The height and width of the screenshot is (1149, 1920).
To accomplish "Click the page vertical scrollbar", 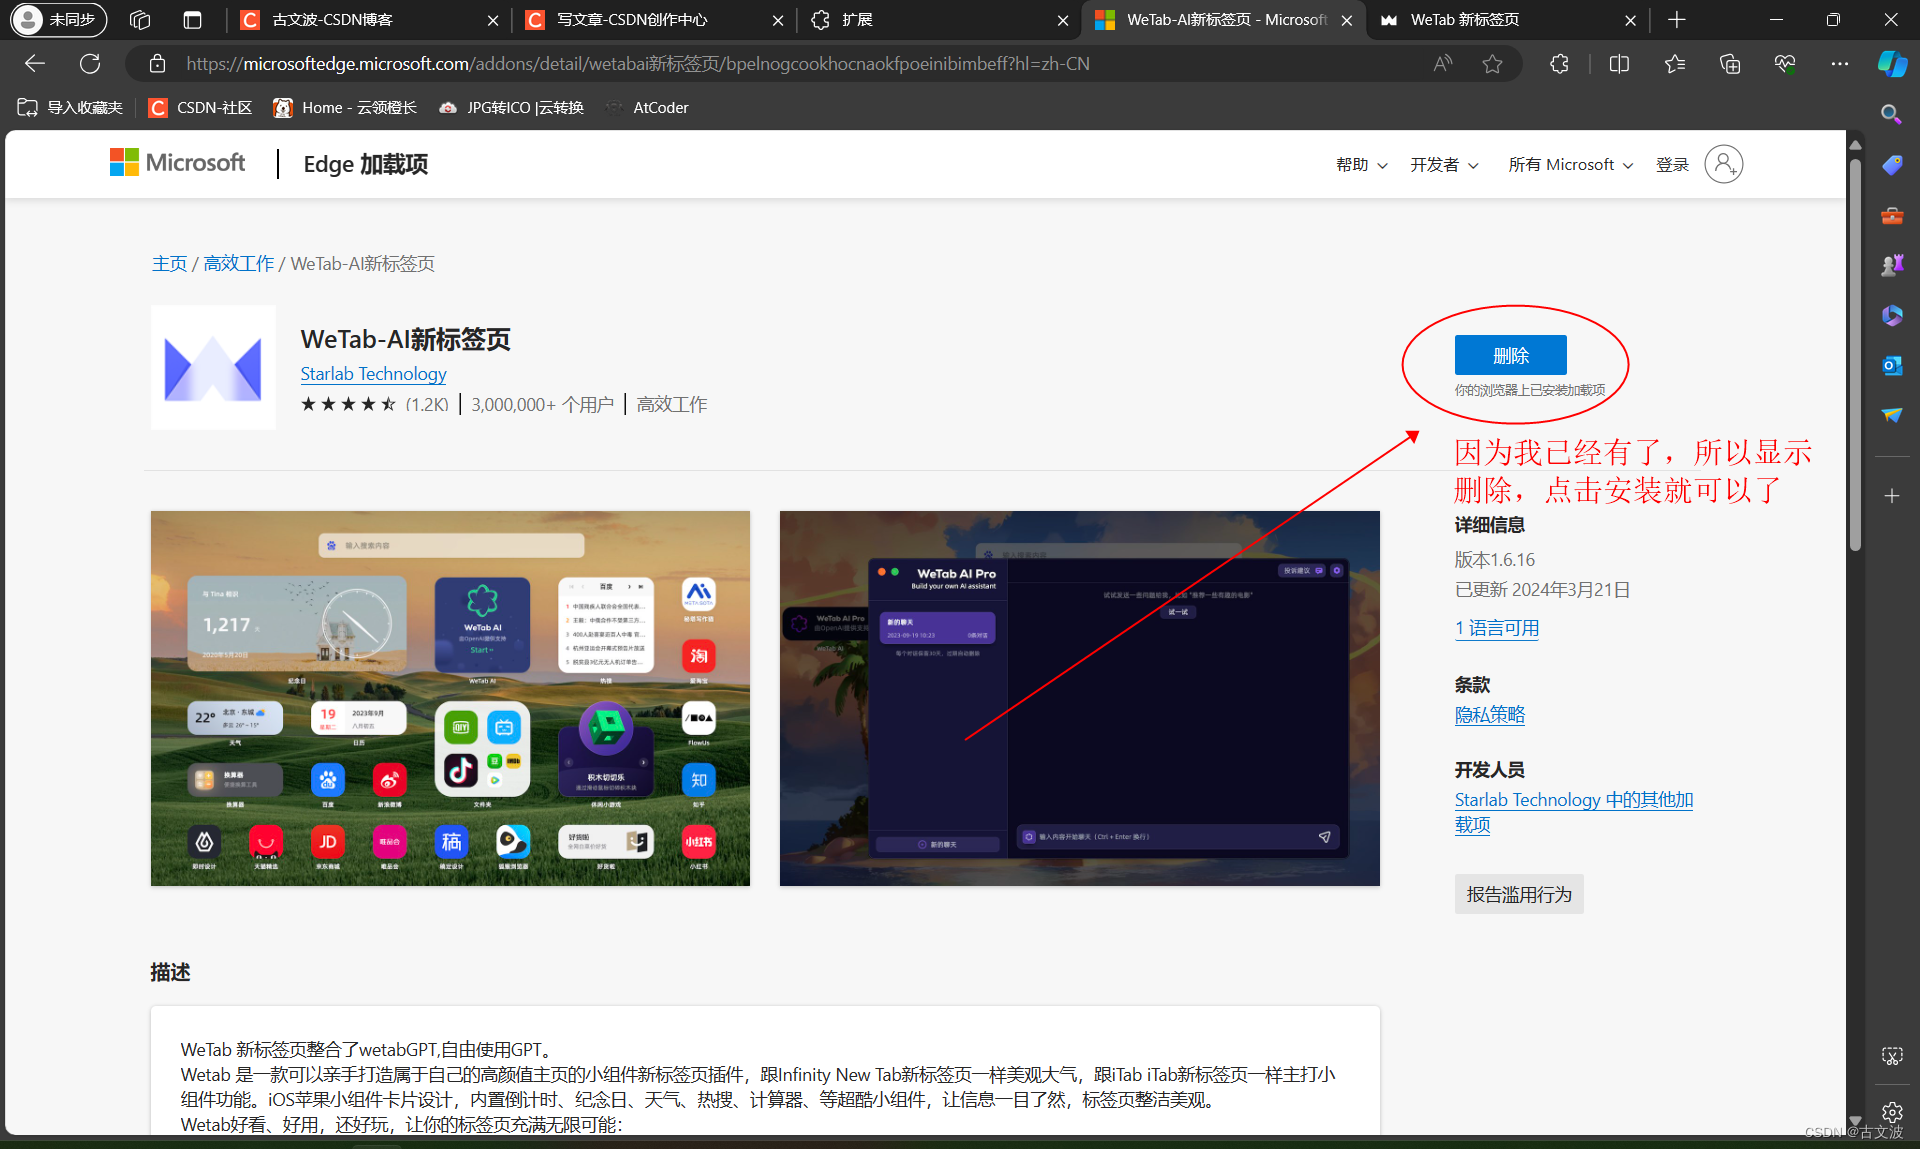I will tap(1855, 355).
